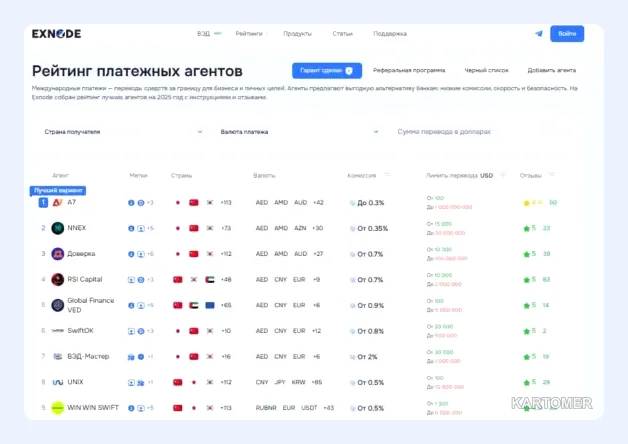Open the WIN WIN SWIFT name
The height and width of the screenshot is (444, 628).
pos(93,408)
